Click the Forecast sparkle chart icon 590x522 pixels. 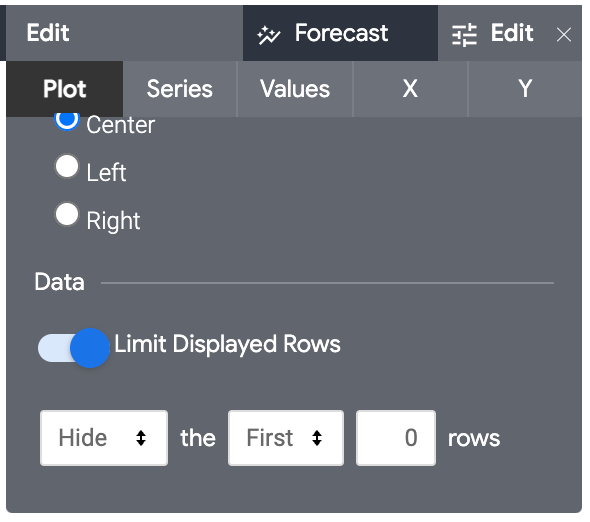(268, 35)
